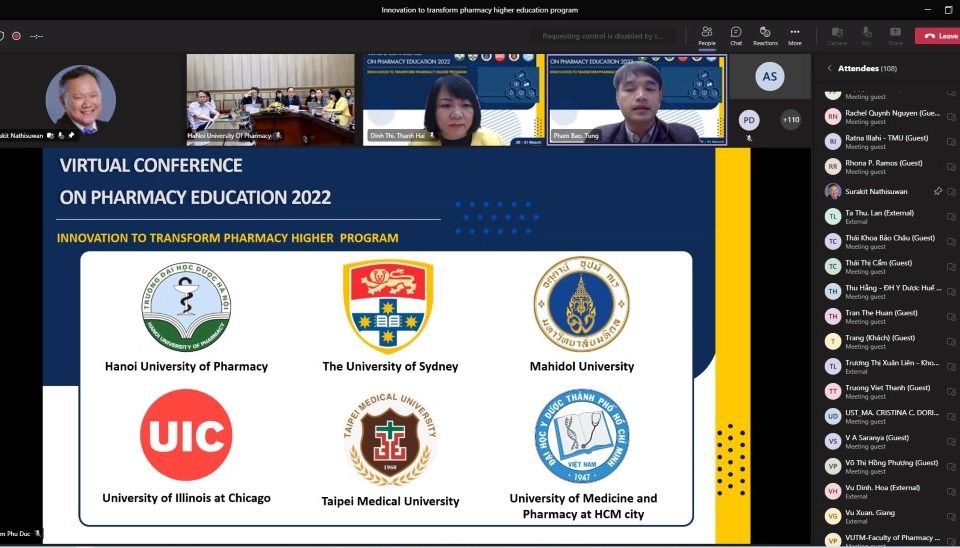Click the red recording indicator
The height and width of the screenshot is (548, 960).
point(17,36)
